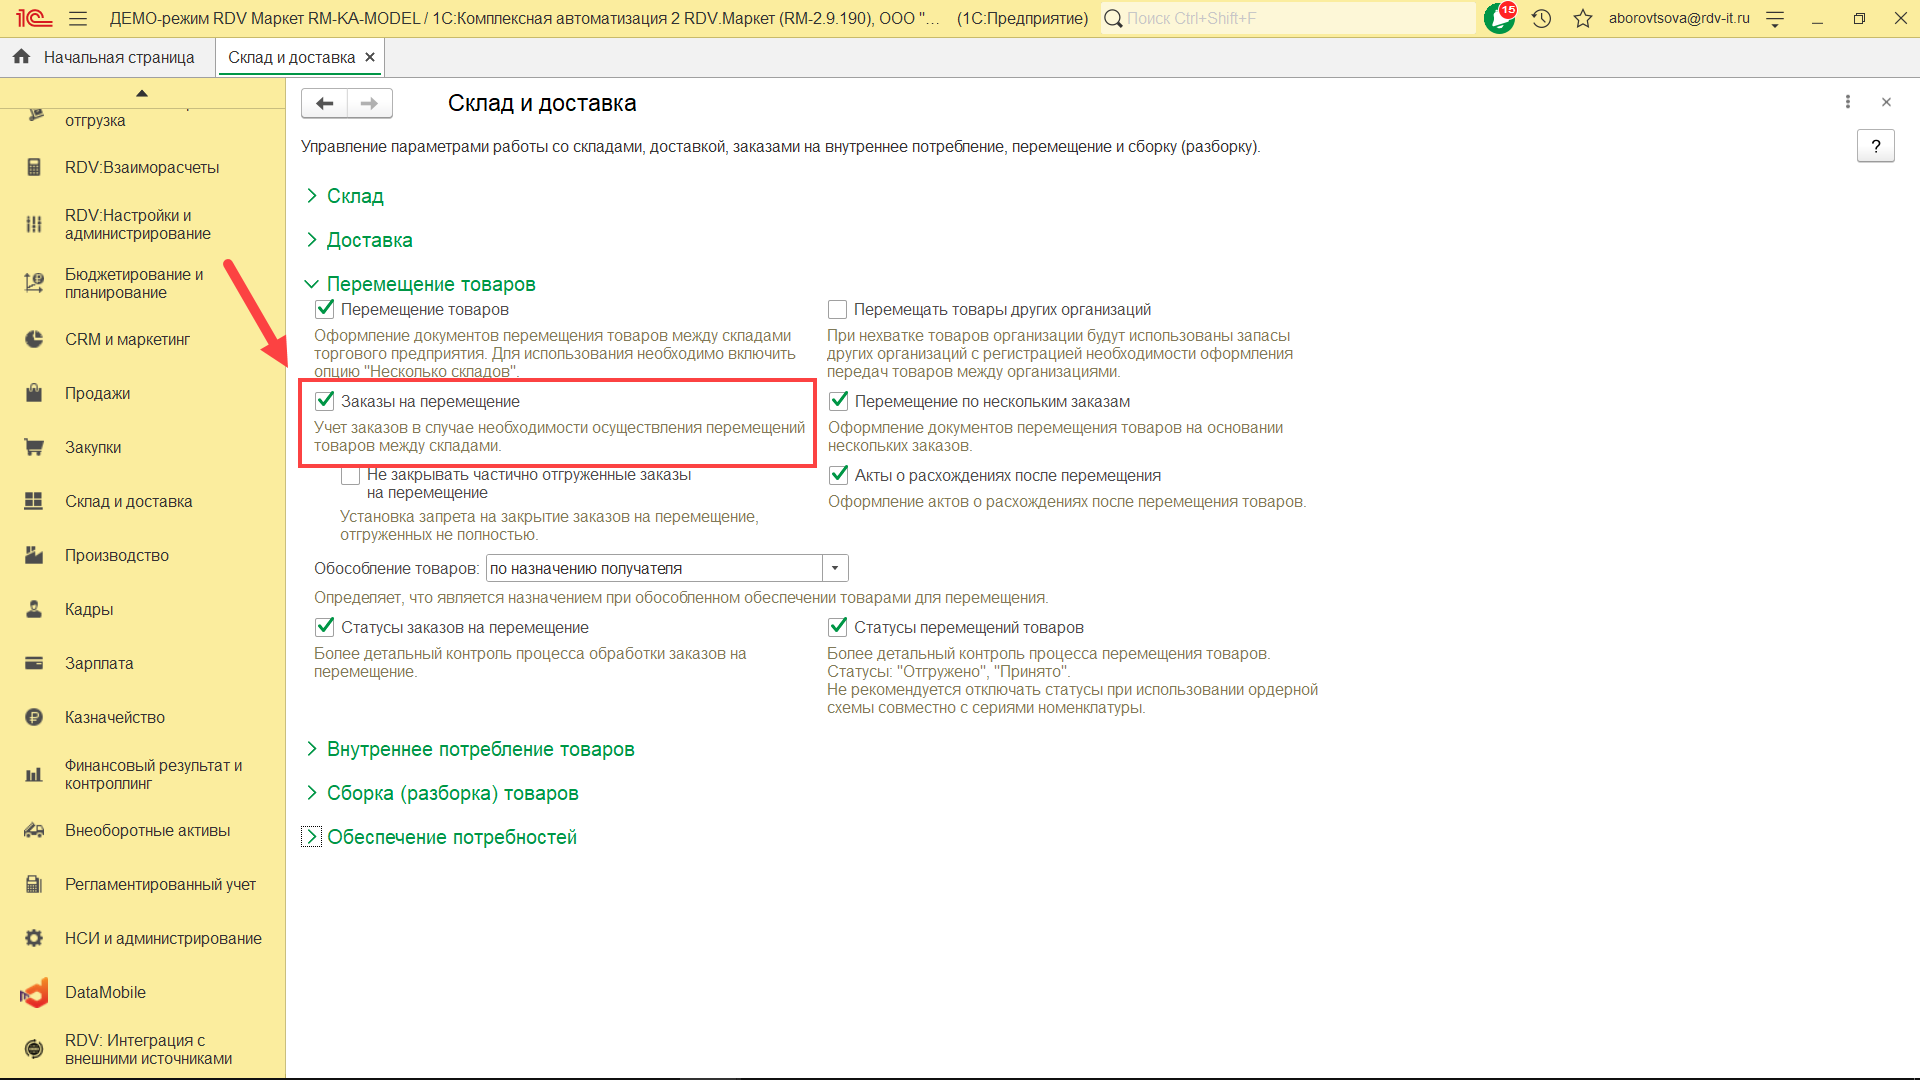The height and width of the screenshot is (1080, 1920).
Task: Click the back arrow navigation button
Action: (x=324, y=103)
